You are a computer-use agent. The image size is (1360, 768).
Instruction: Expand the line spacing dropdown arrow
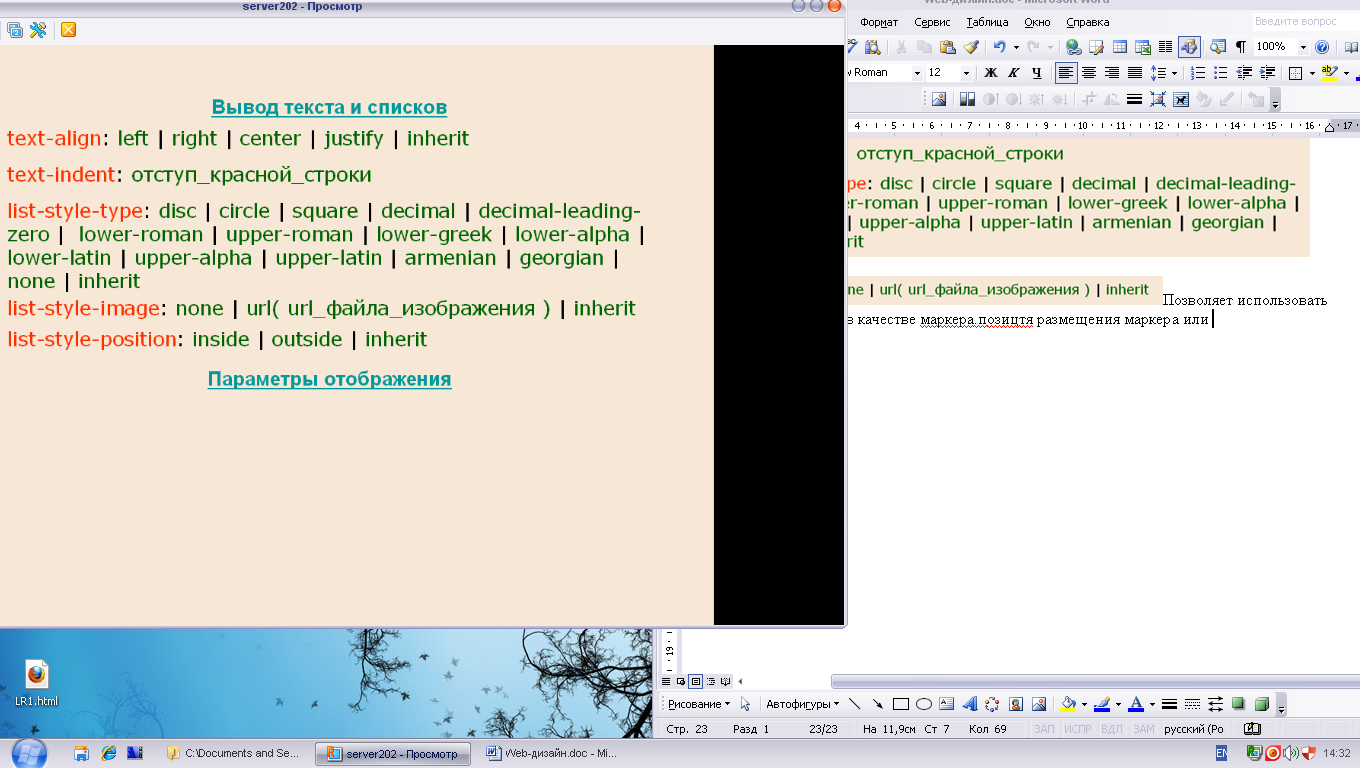[1174, 73]
